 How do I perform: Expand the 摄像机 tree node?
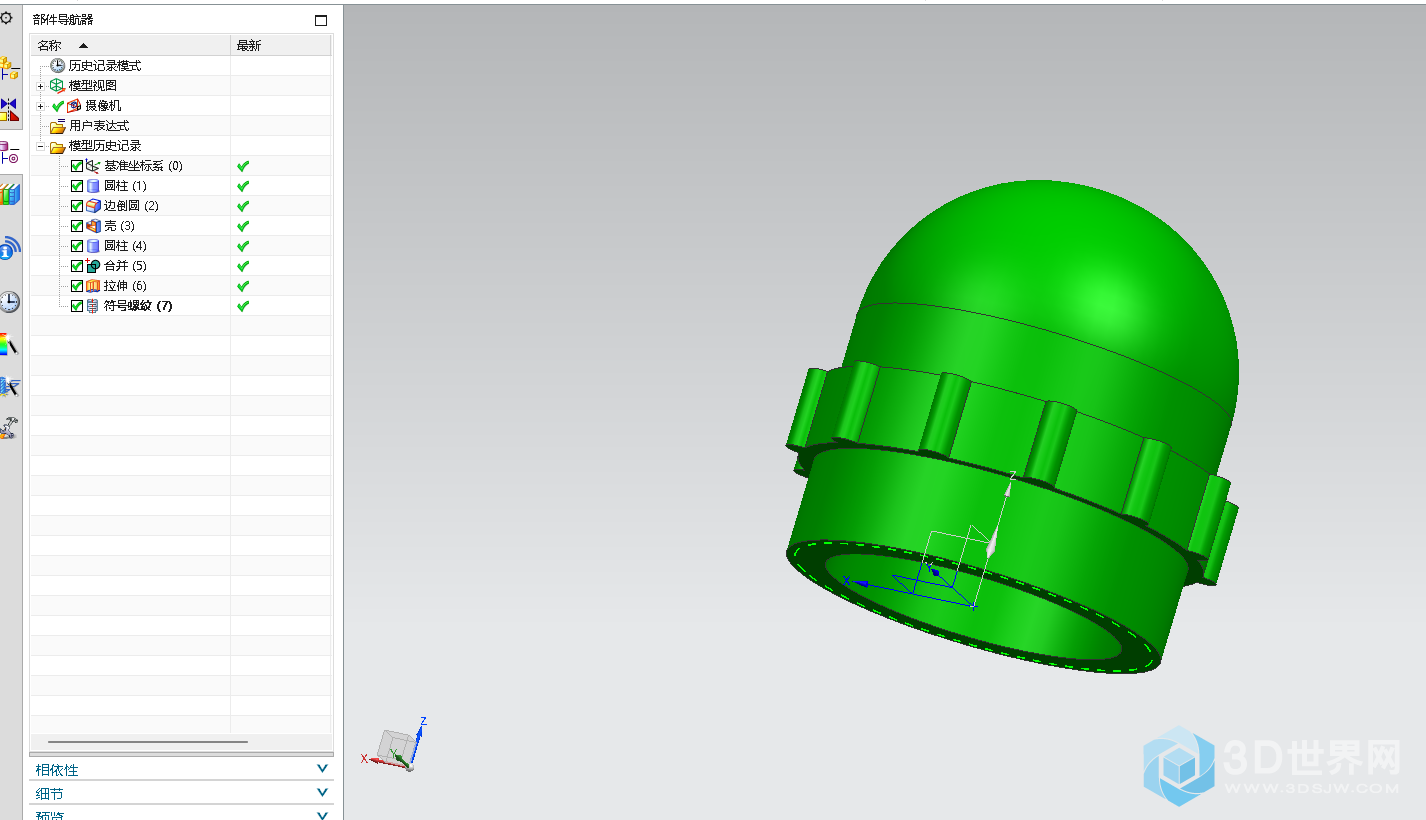41,106
